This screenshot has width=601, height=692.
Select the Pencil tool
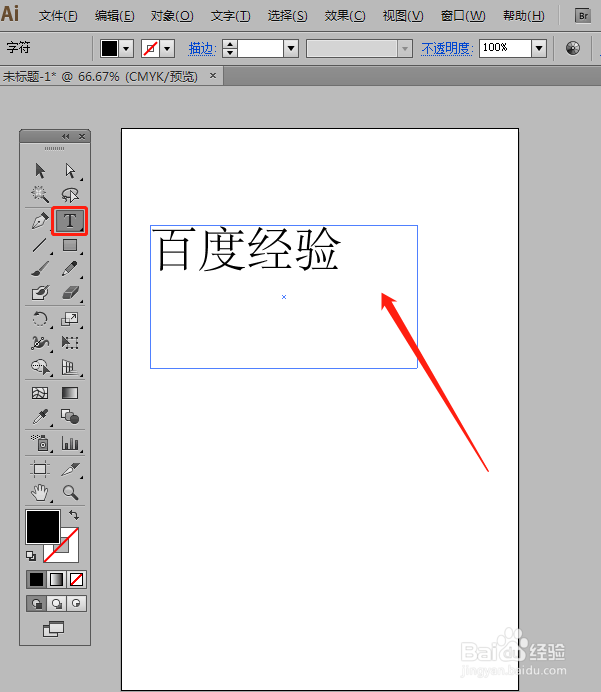[70, 268]
